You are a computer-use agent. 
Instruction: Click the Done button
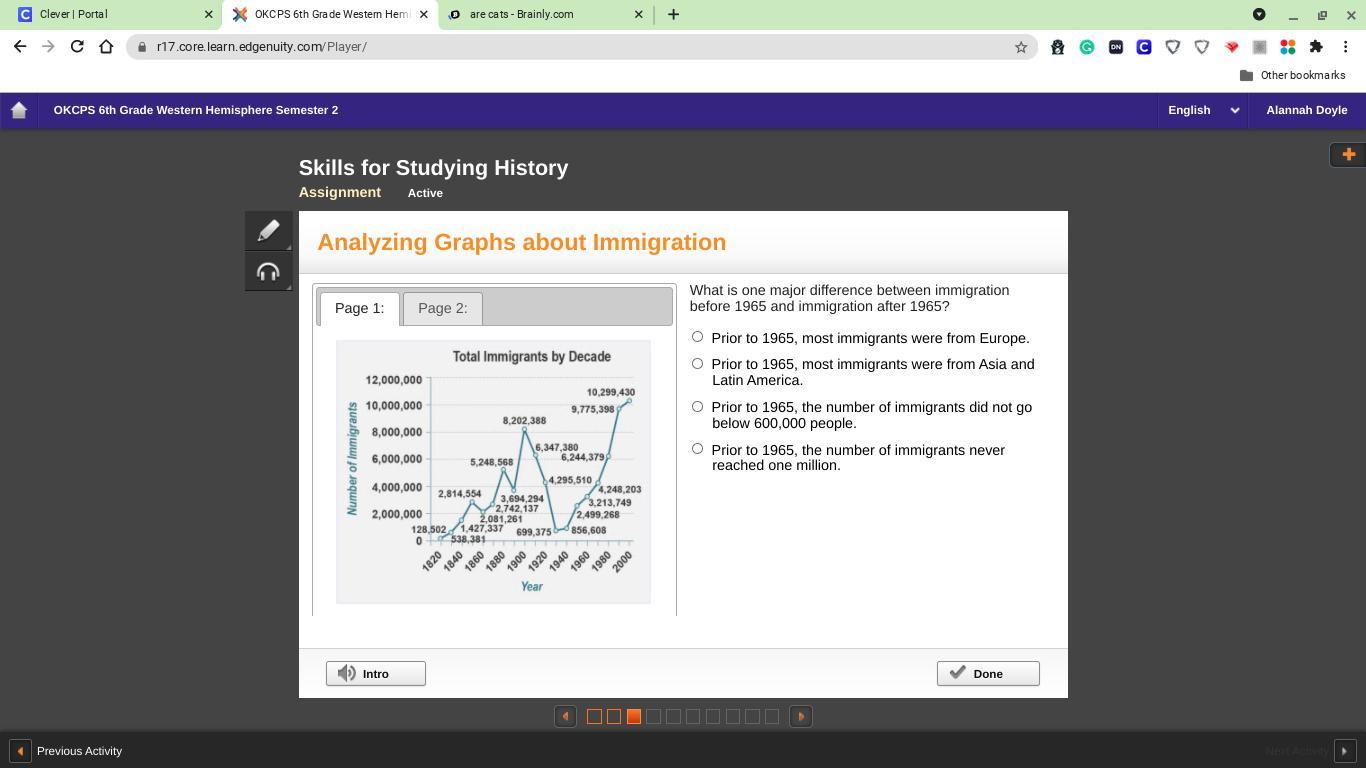tap(988, 673)
